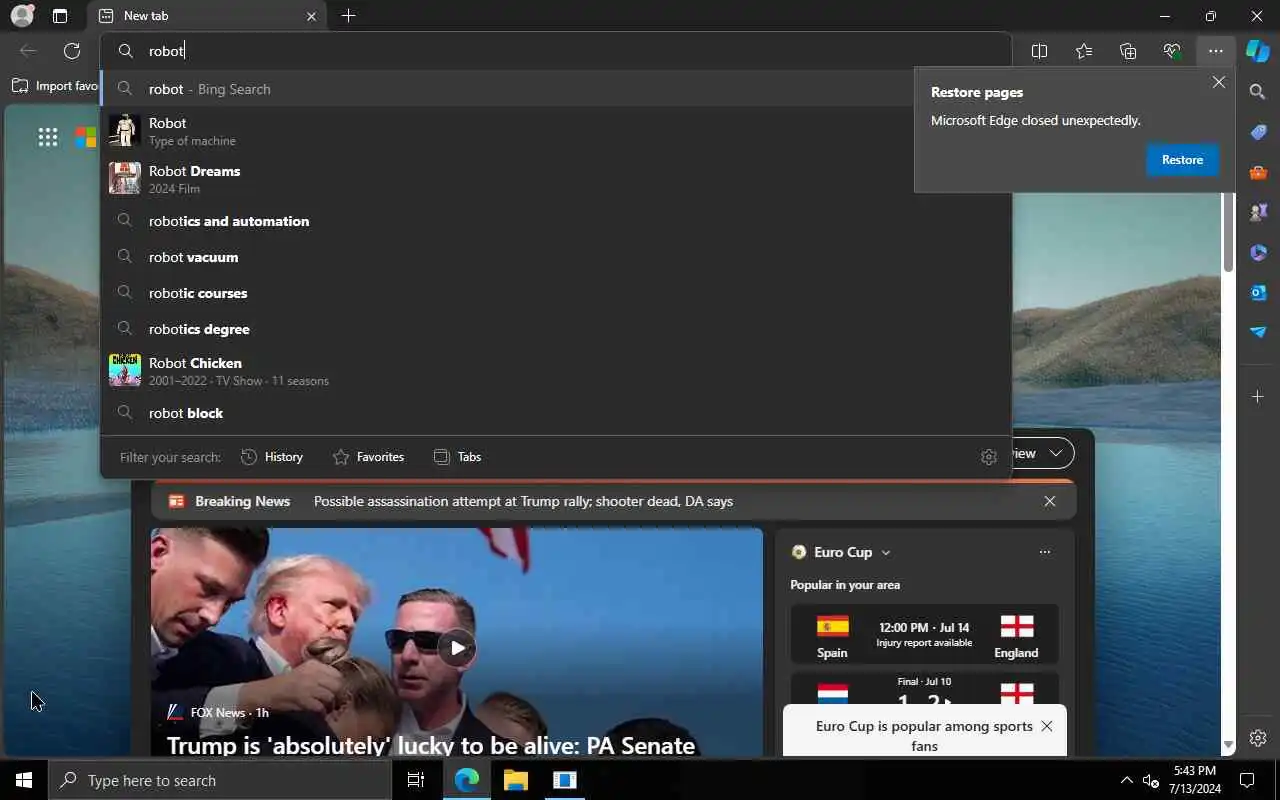The image size is (1280, 800).
Task: Open the Favorites star toolbar icon
Action: pos(1084,51)
